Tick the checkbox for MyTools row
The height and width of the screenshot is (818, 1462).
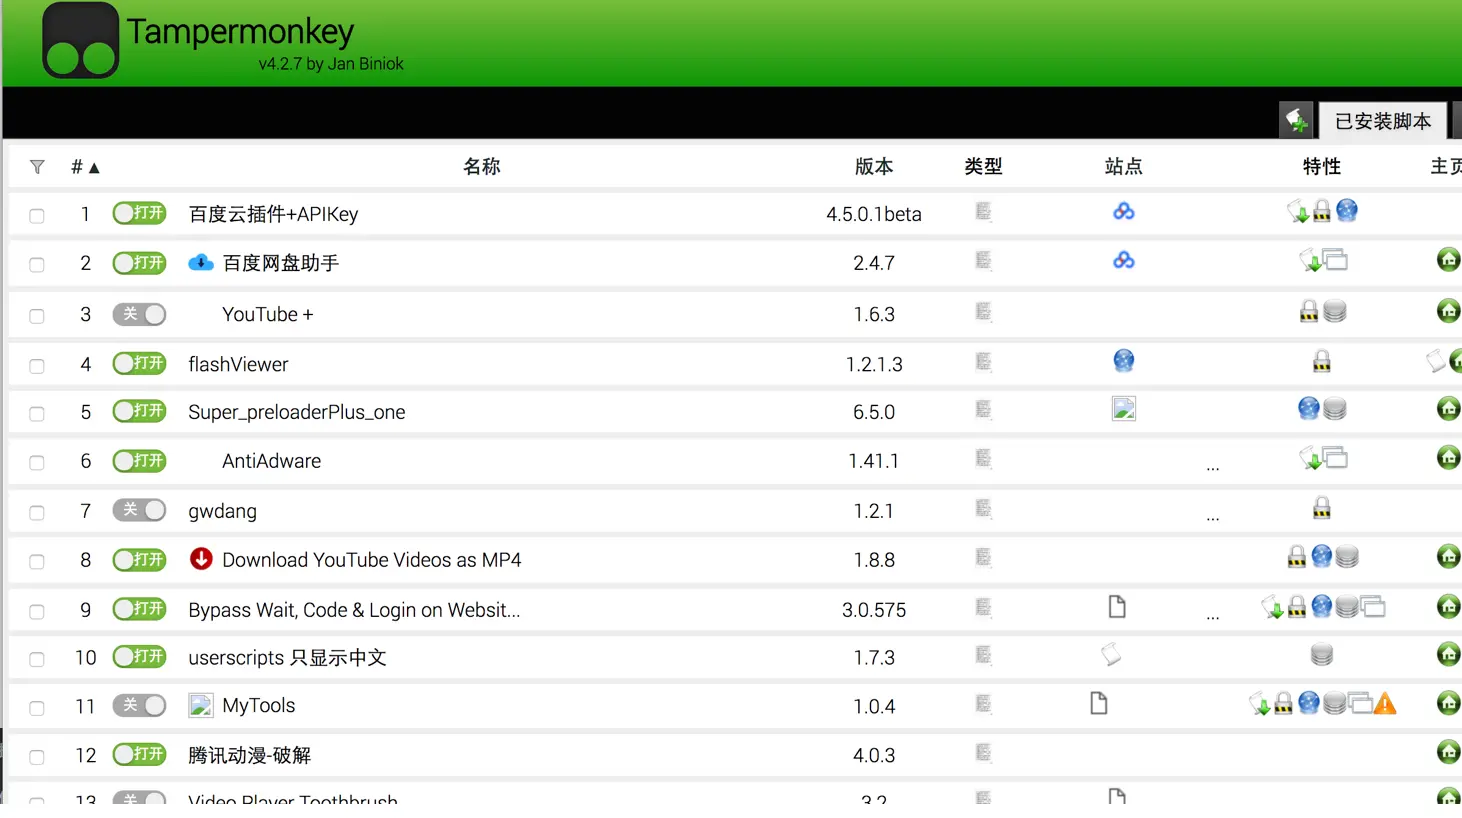[x=37, y=708]
